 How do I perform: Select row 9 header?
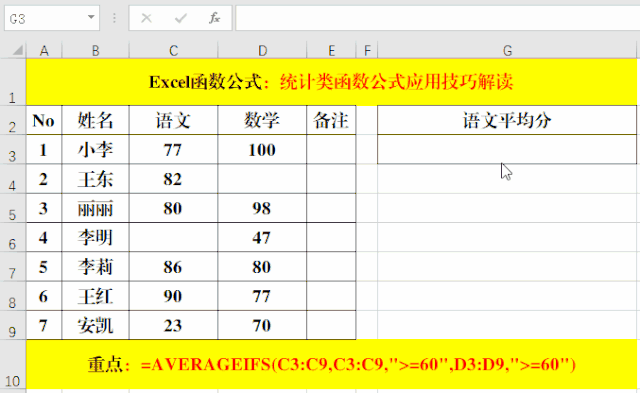point(13,325)
